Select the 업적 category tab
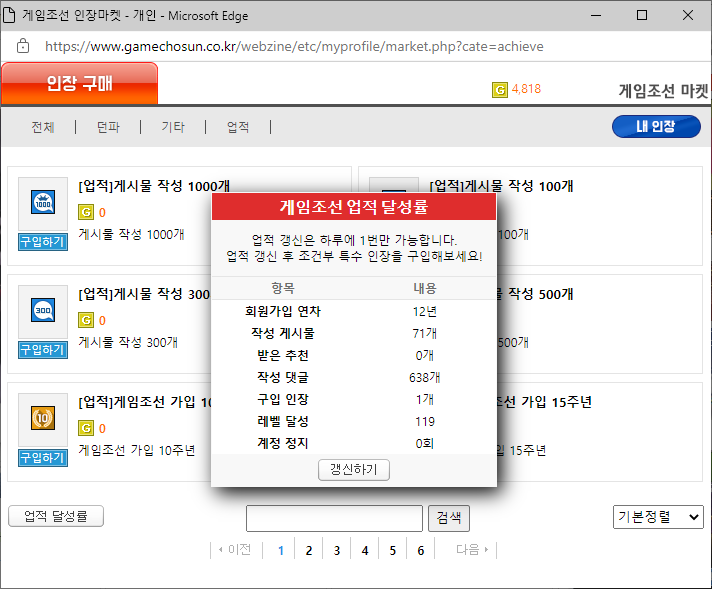 point(238,127)
